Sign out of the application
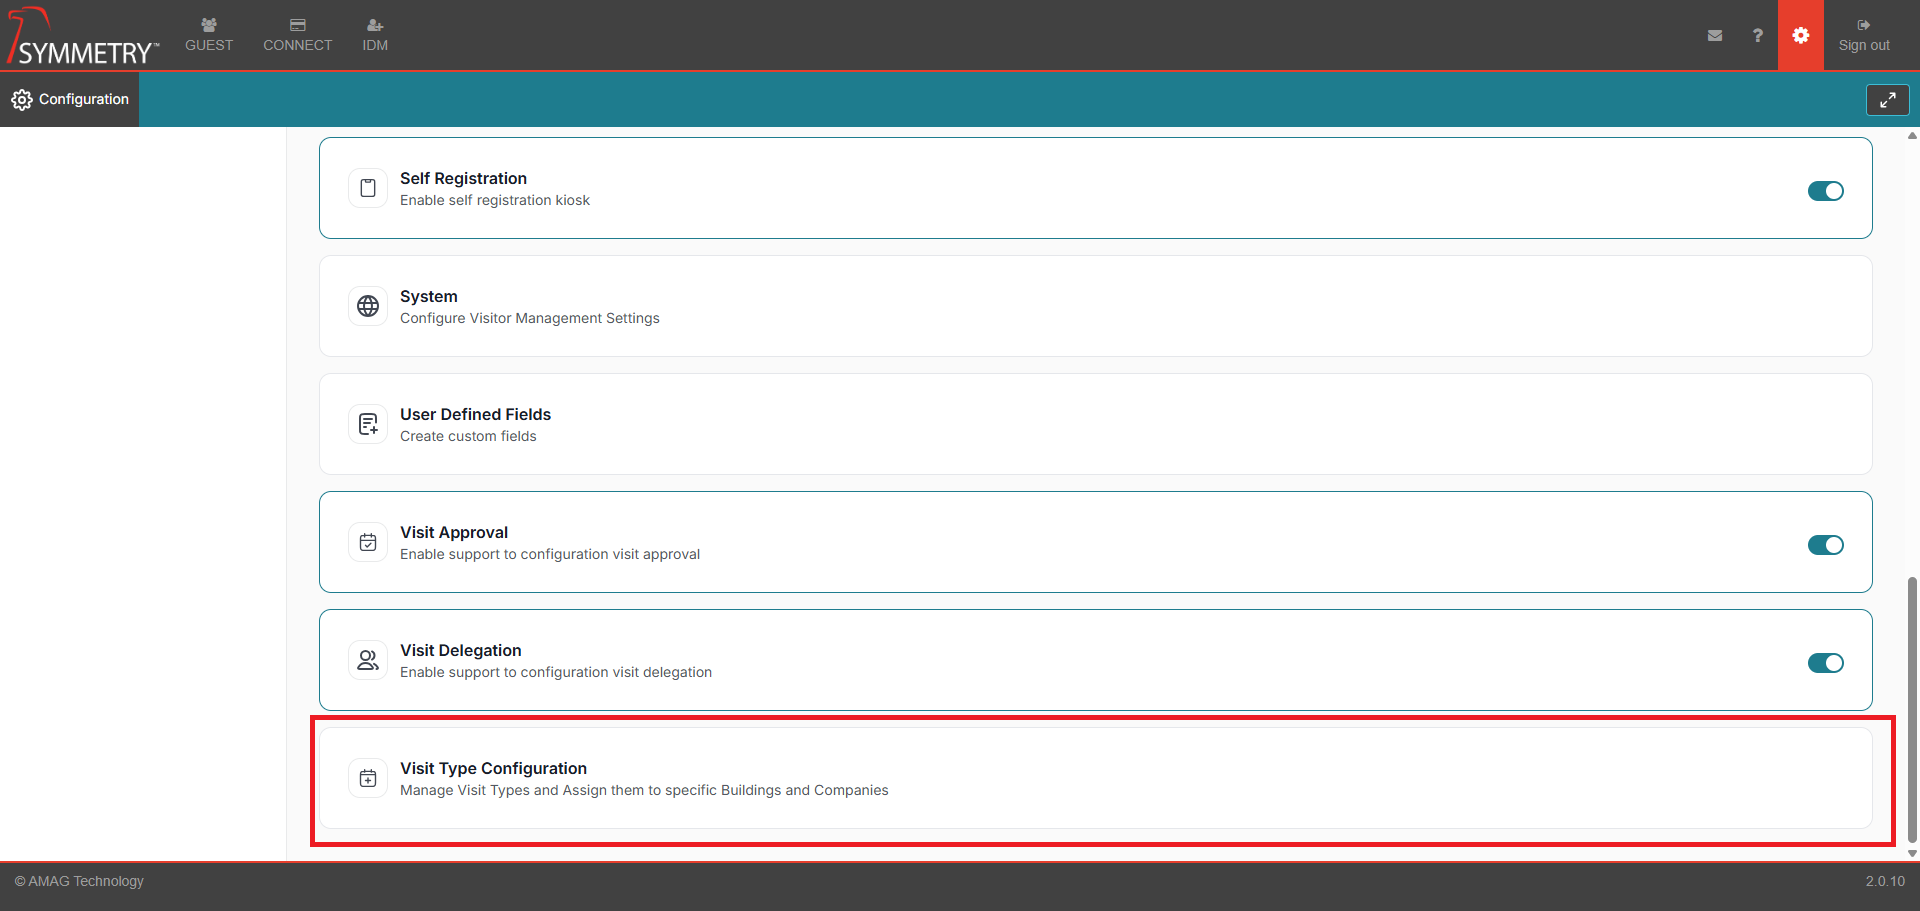This screenshot has height=911, width=1920. 1863,35
